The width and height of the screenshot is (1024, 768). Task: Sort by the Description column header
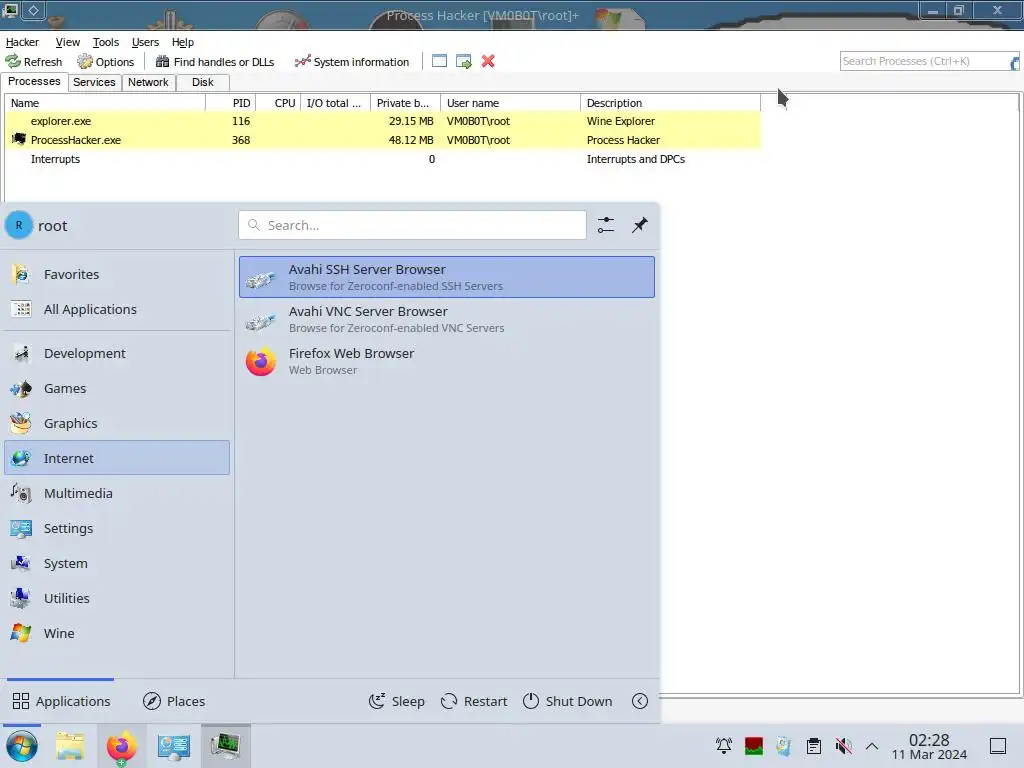tap(670, 103)
